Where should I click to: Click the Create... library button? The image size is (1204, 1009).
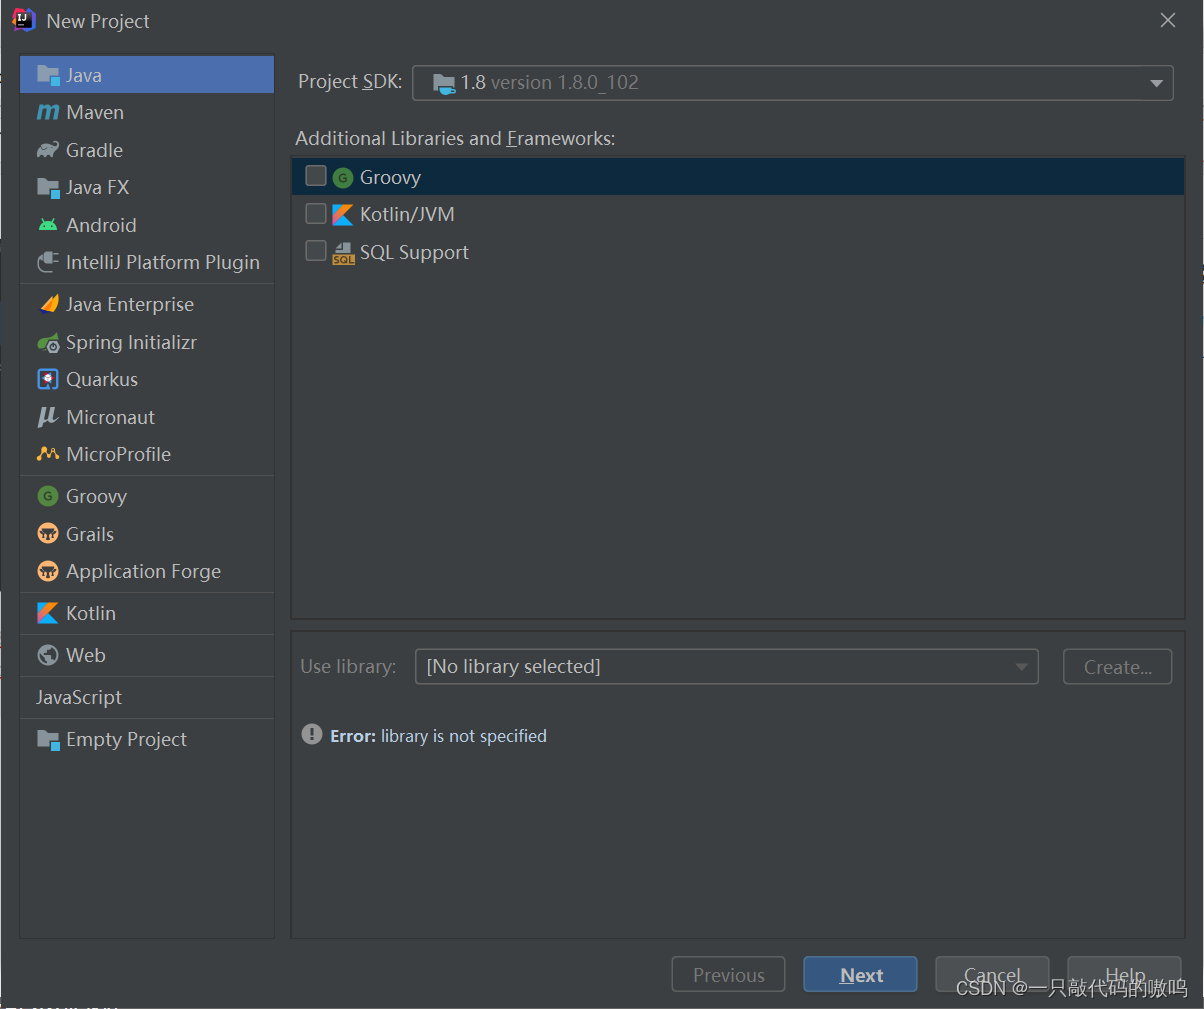(x=1117, y=667)
